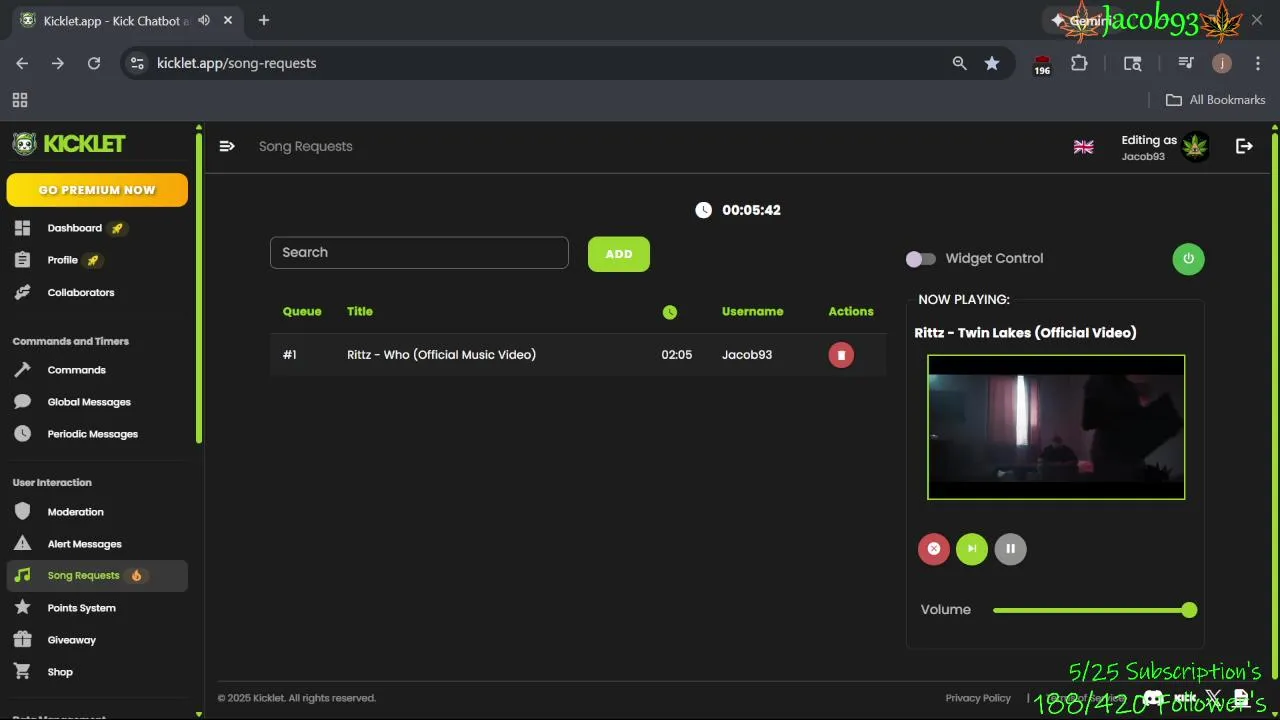Open the Shop page in sidebar

[60, 672]
